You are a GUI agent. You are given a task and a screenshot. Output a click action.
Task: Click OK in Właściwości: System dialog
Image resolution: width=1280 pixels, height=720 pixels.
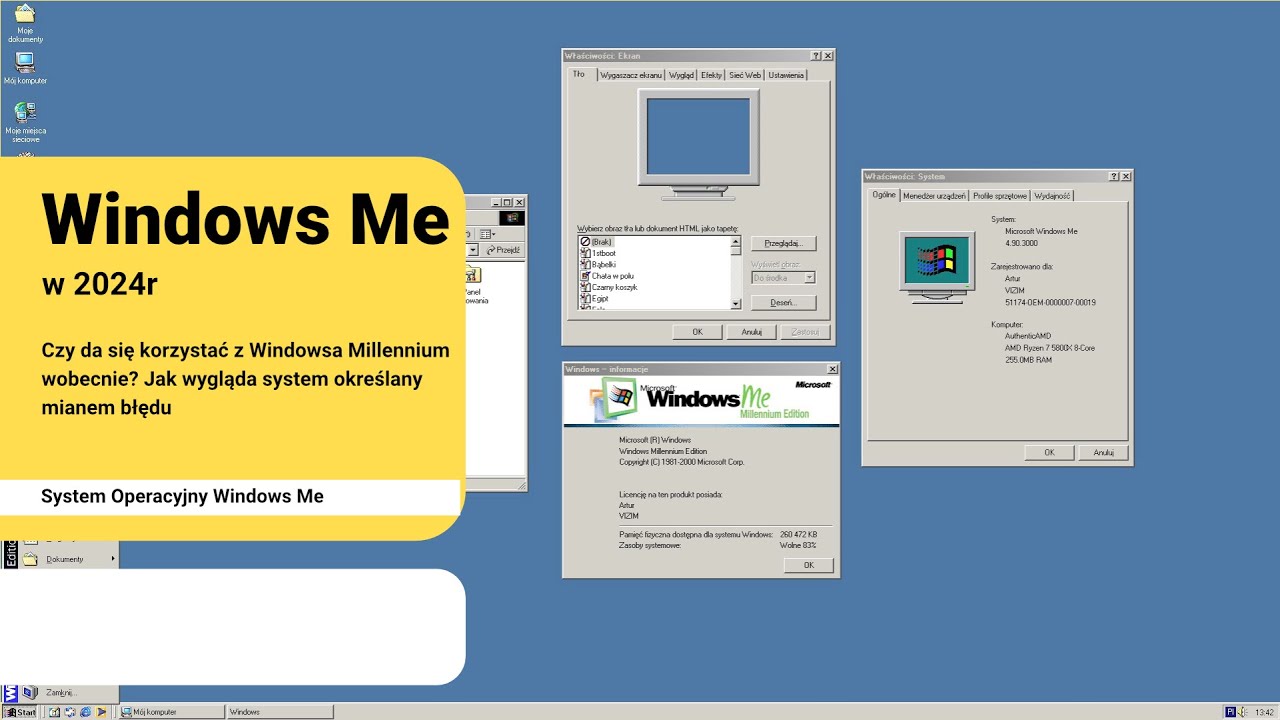1049,452
